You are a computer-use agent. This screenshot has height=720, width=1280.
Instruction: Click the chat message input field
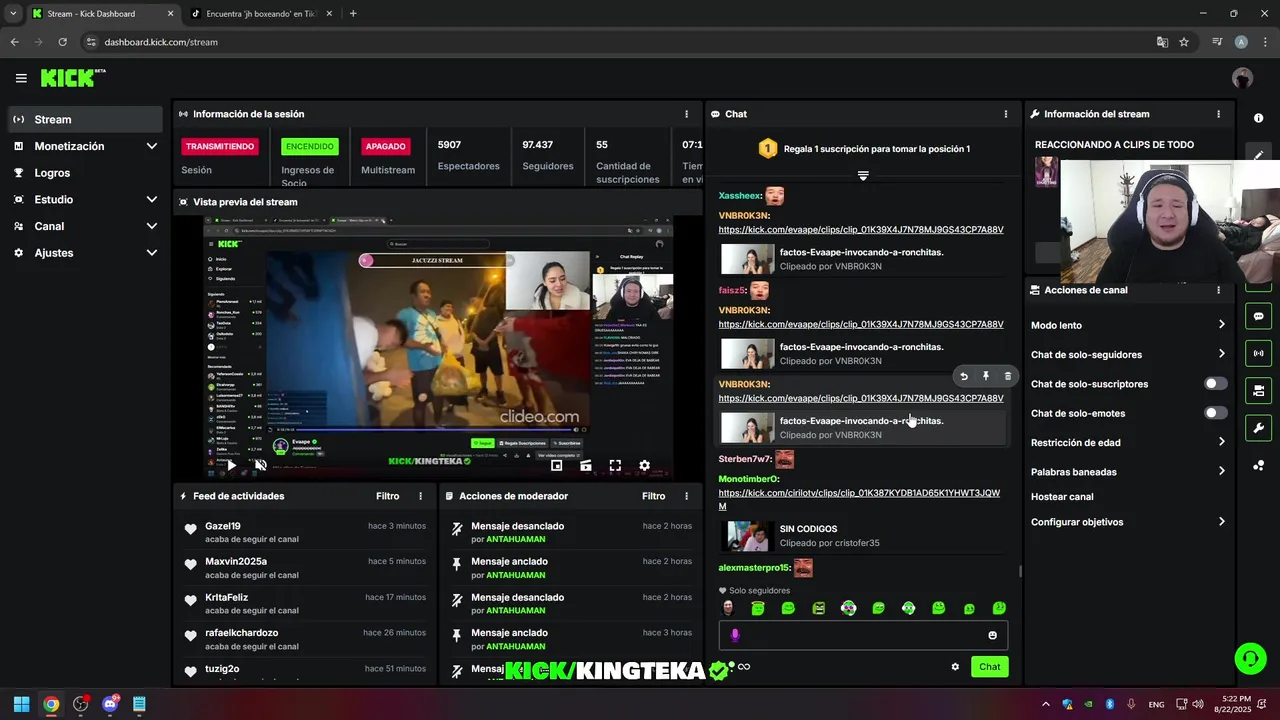pyautogui.click(x=863, y=635)
